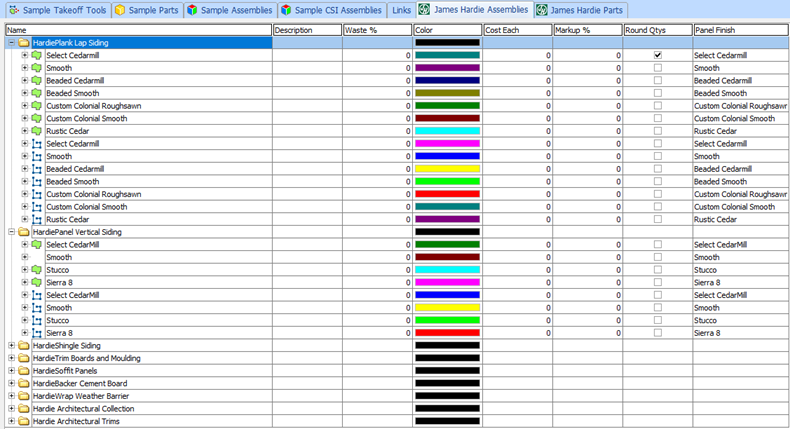Image resolution: width=790 pixels, height=429 pixels.
Task: Collapse the HardiePanel Vertical Siding folder
Action: point(11,232)
